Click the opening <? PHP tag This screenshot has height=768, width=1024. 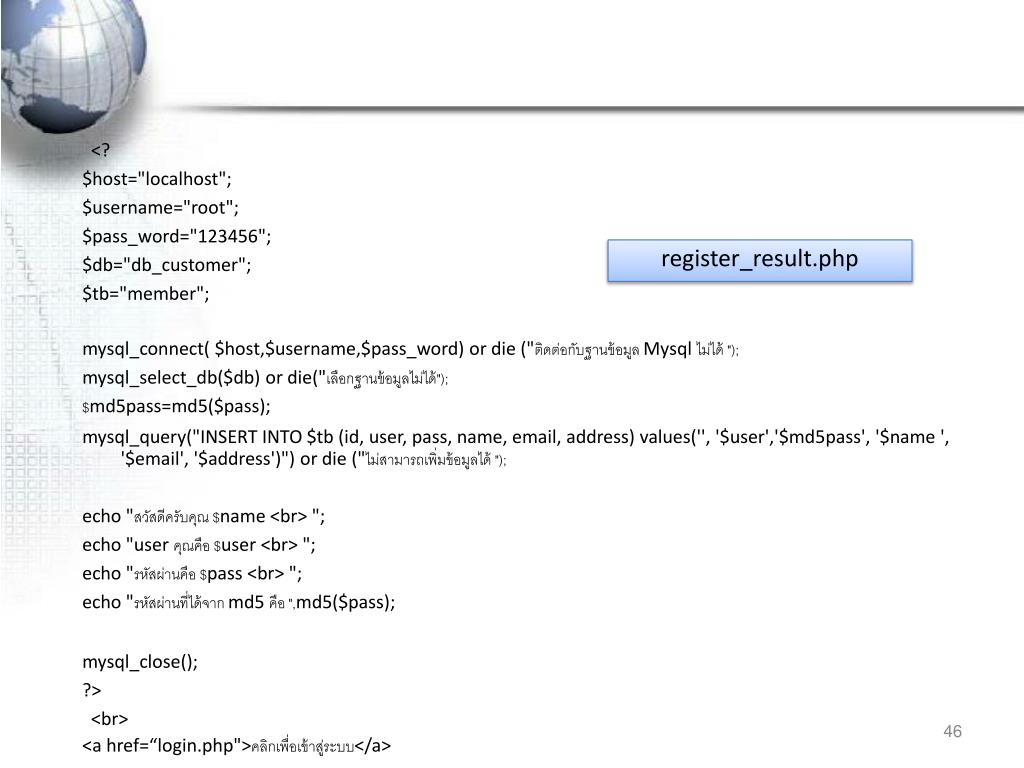coord(100,150)
